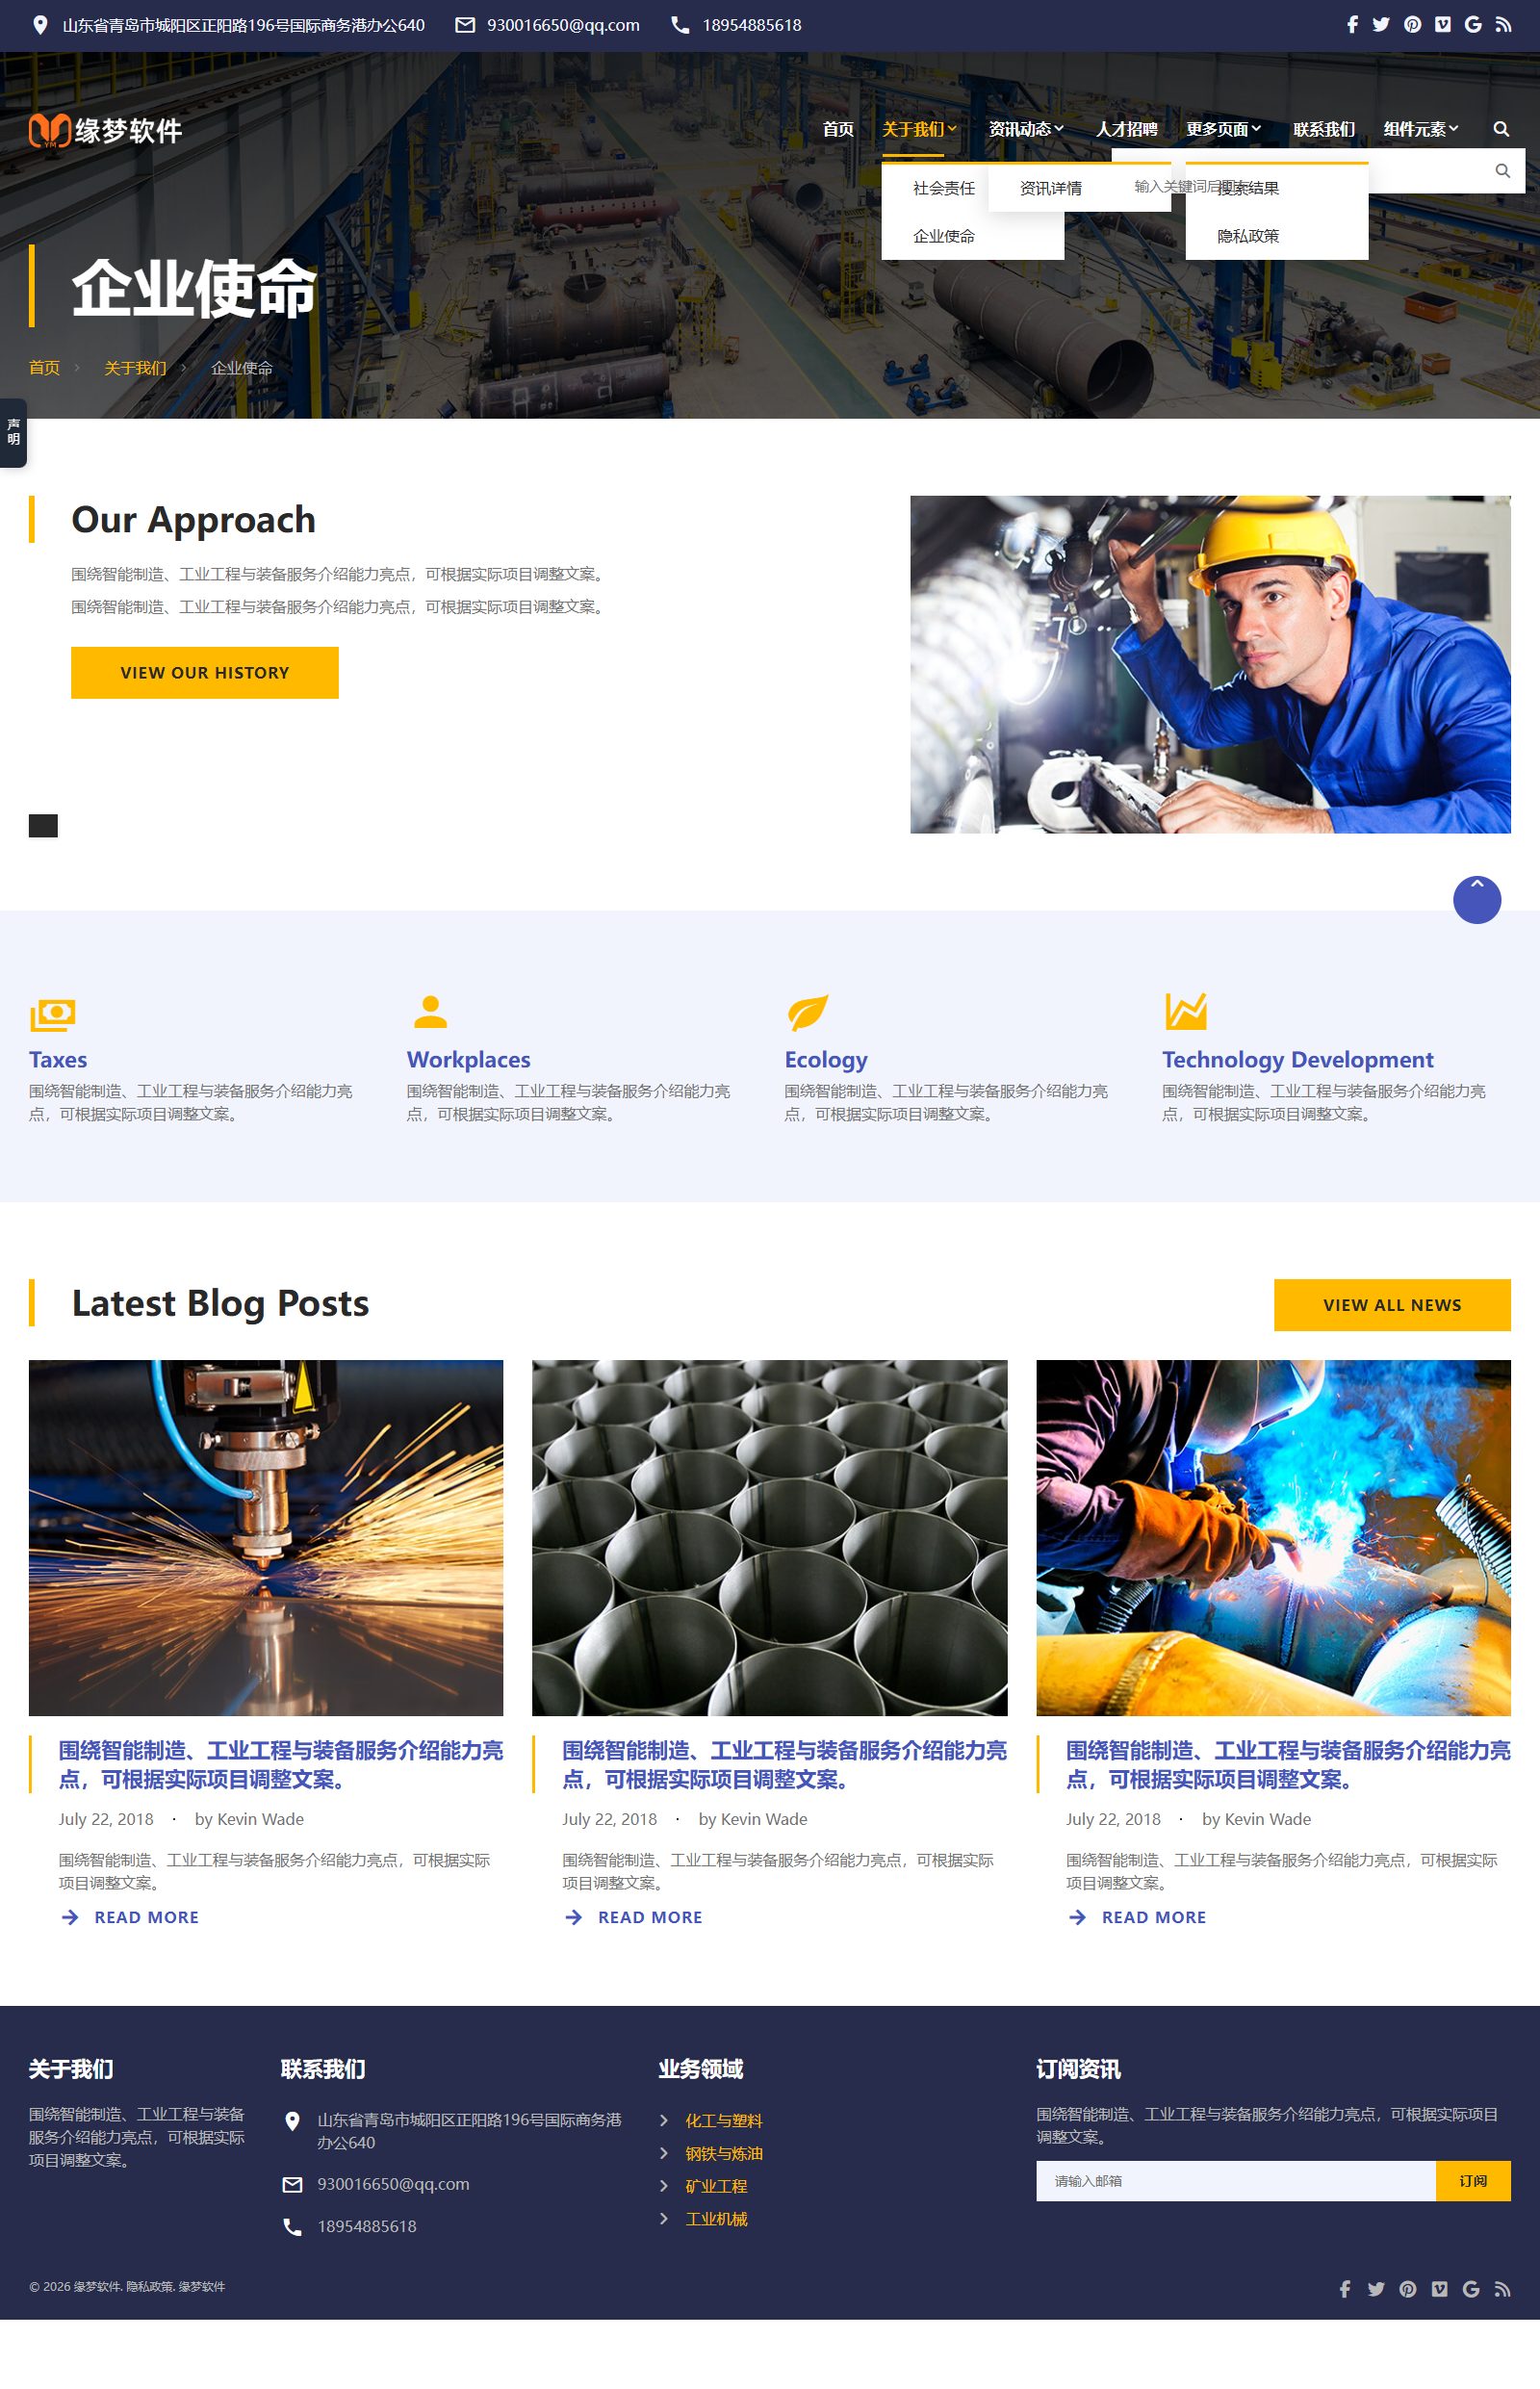Viewport: 1540px width, 2389px height.
Task: Click the Pinterest icon in footer
Action: [1408, 2289]
